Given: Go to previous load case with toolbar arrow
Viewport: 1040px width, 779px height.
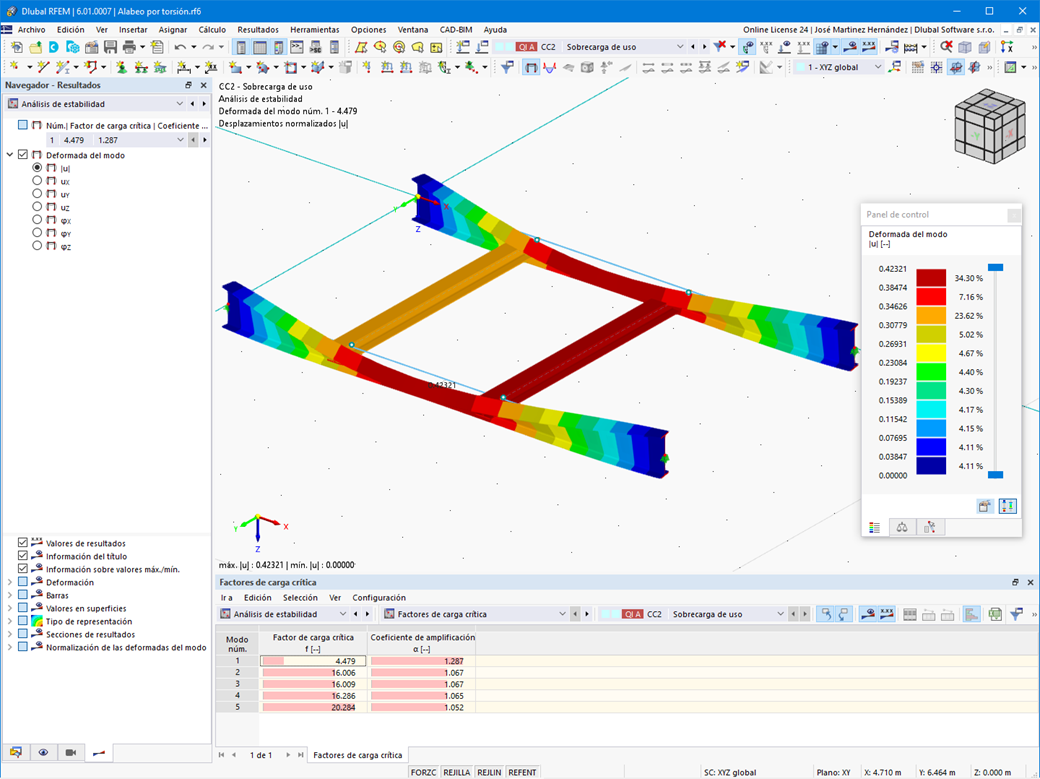Looking at the screenshot, I should tap(693, 46).
